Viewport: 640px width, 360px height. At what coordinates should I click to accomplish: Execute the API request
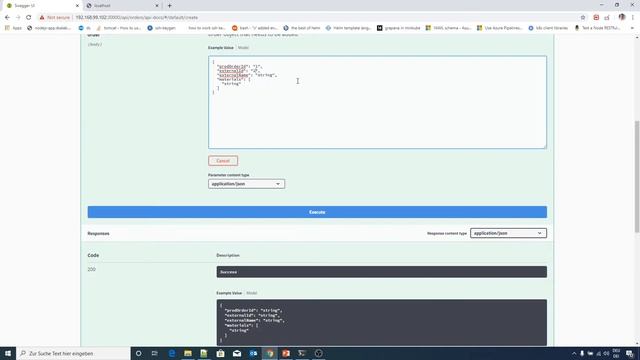(317, 212)
